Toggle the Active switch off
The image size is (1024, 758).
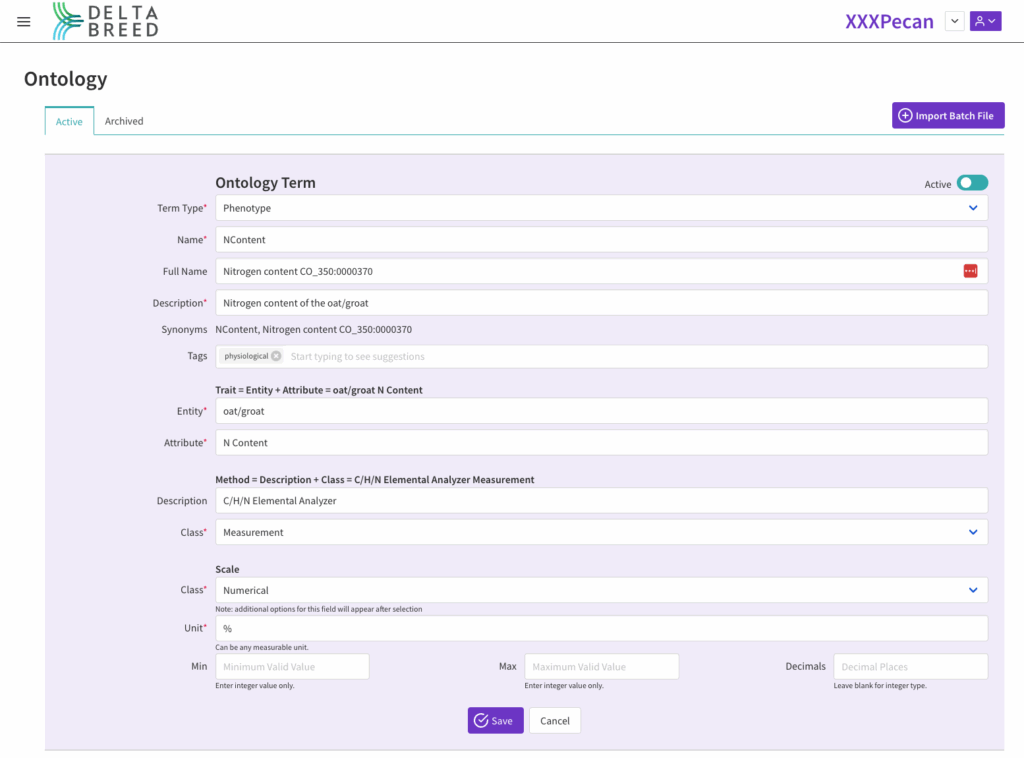971,183
